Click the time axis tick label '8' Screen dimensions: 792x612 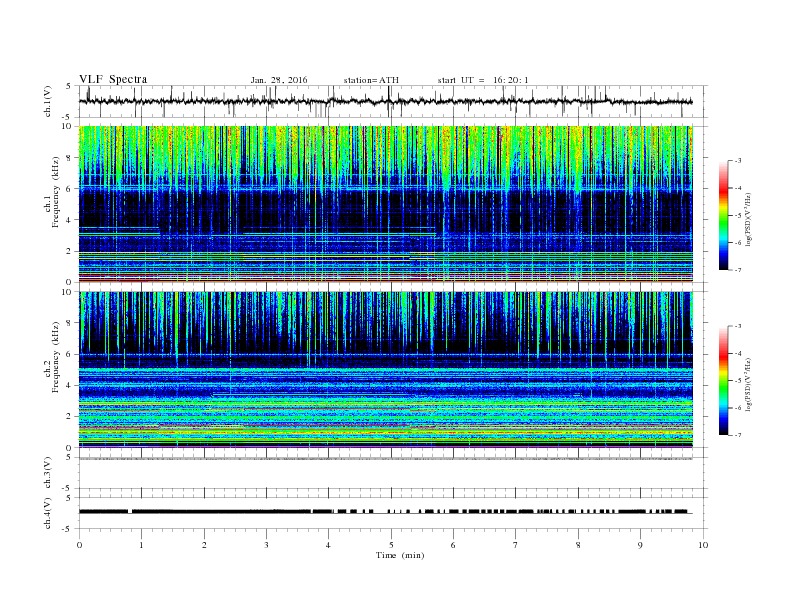click(x=578, y=545)
